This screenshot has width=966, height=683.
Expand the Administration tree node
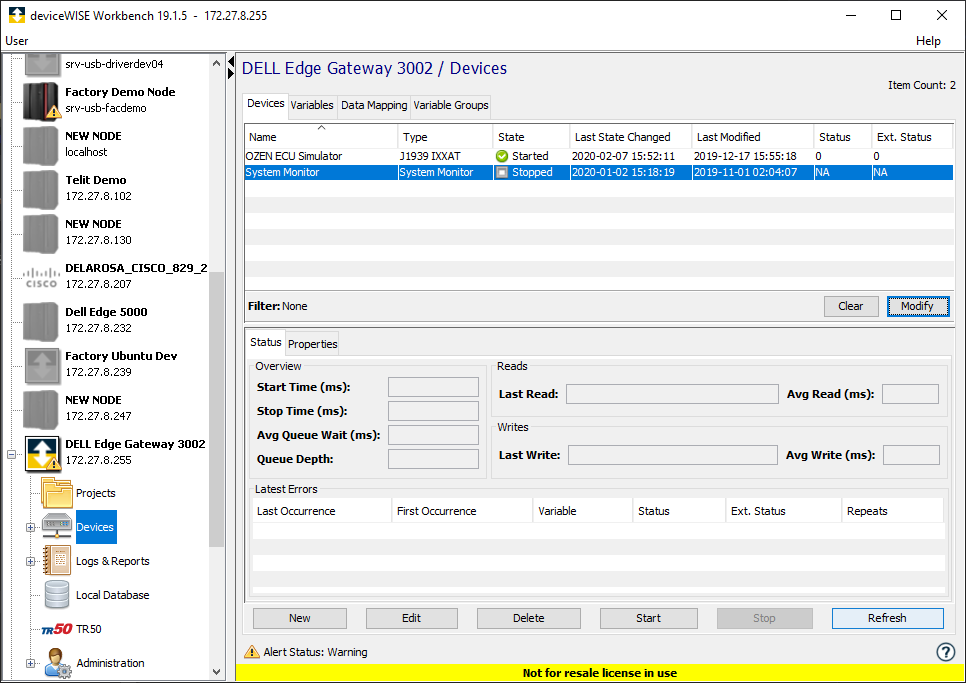[30, 663]
